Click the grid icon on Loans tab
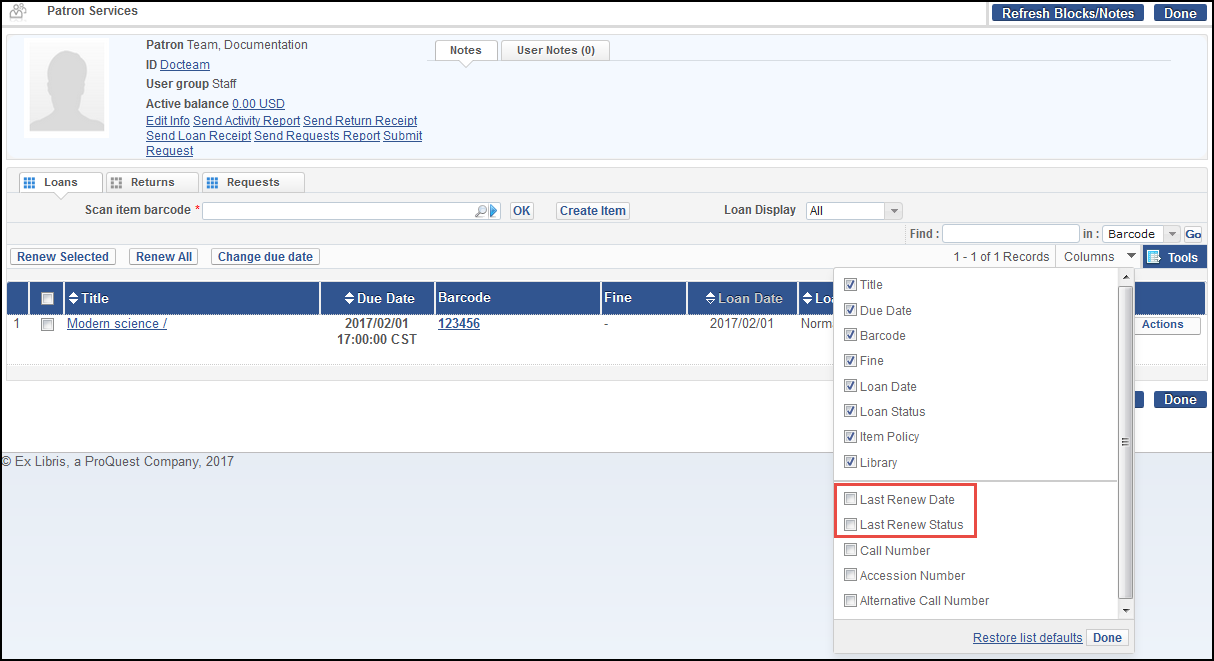Image resolution: width=1214 pixels, height=661 pixels. 29,183
